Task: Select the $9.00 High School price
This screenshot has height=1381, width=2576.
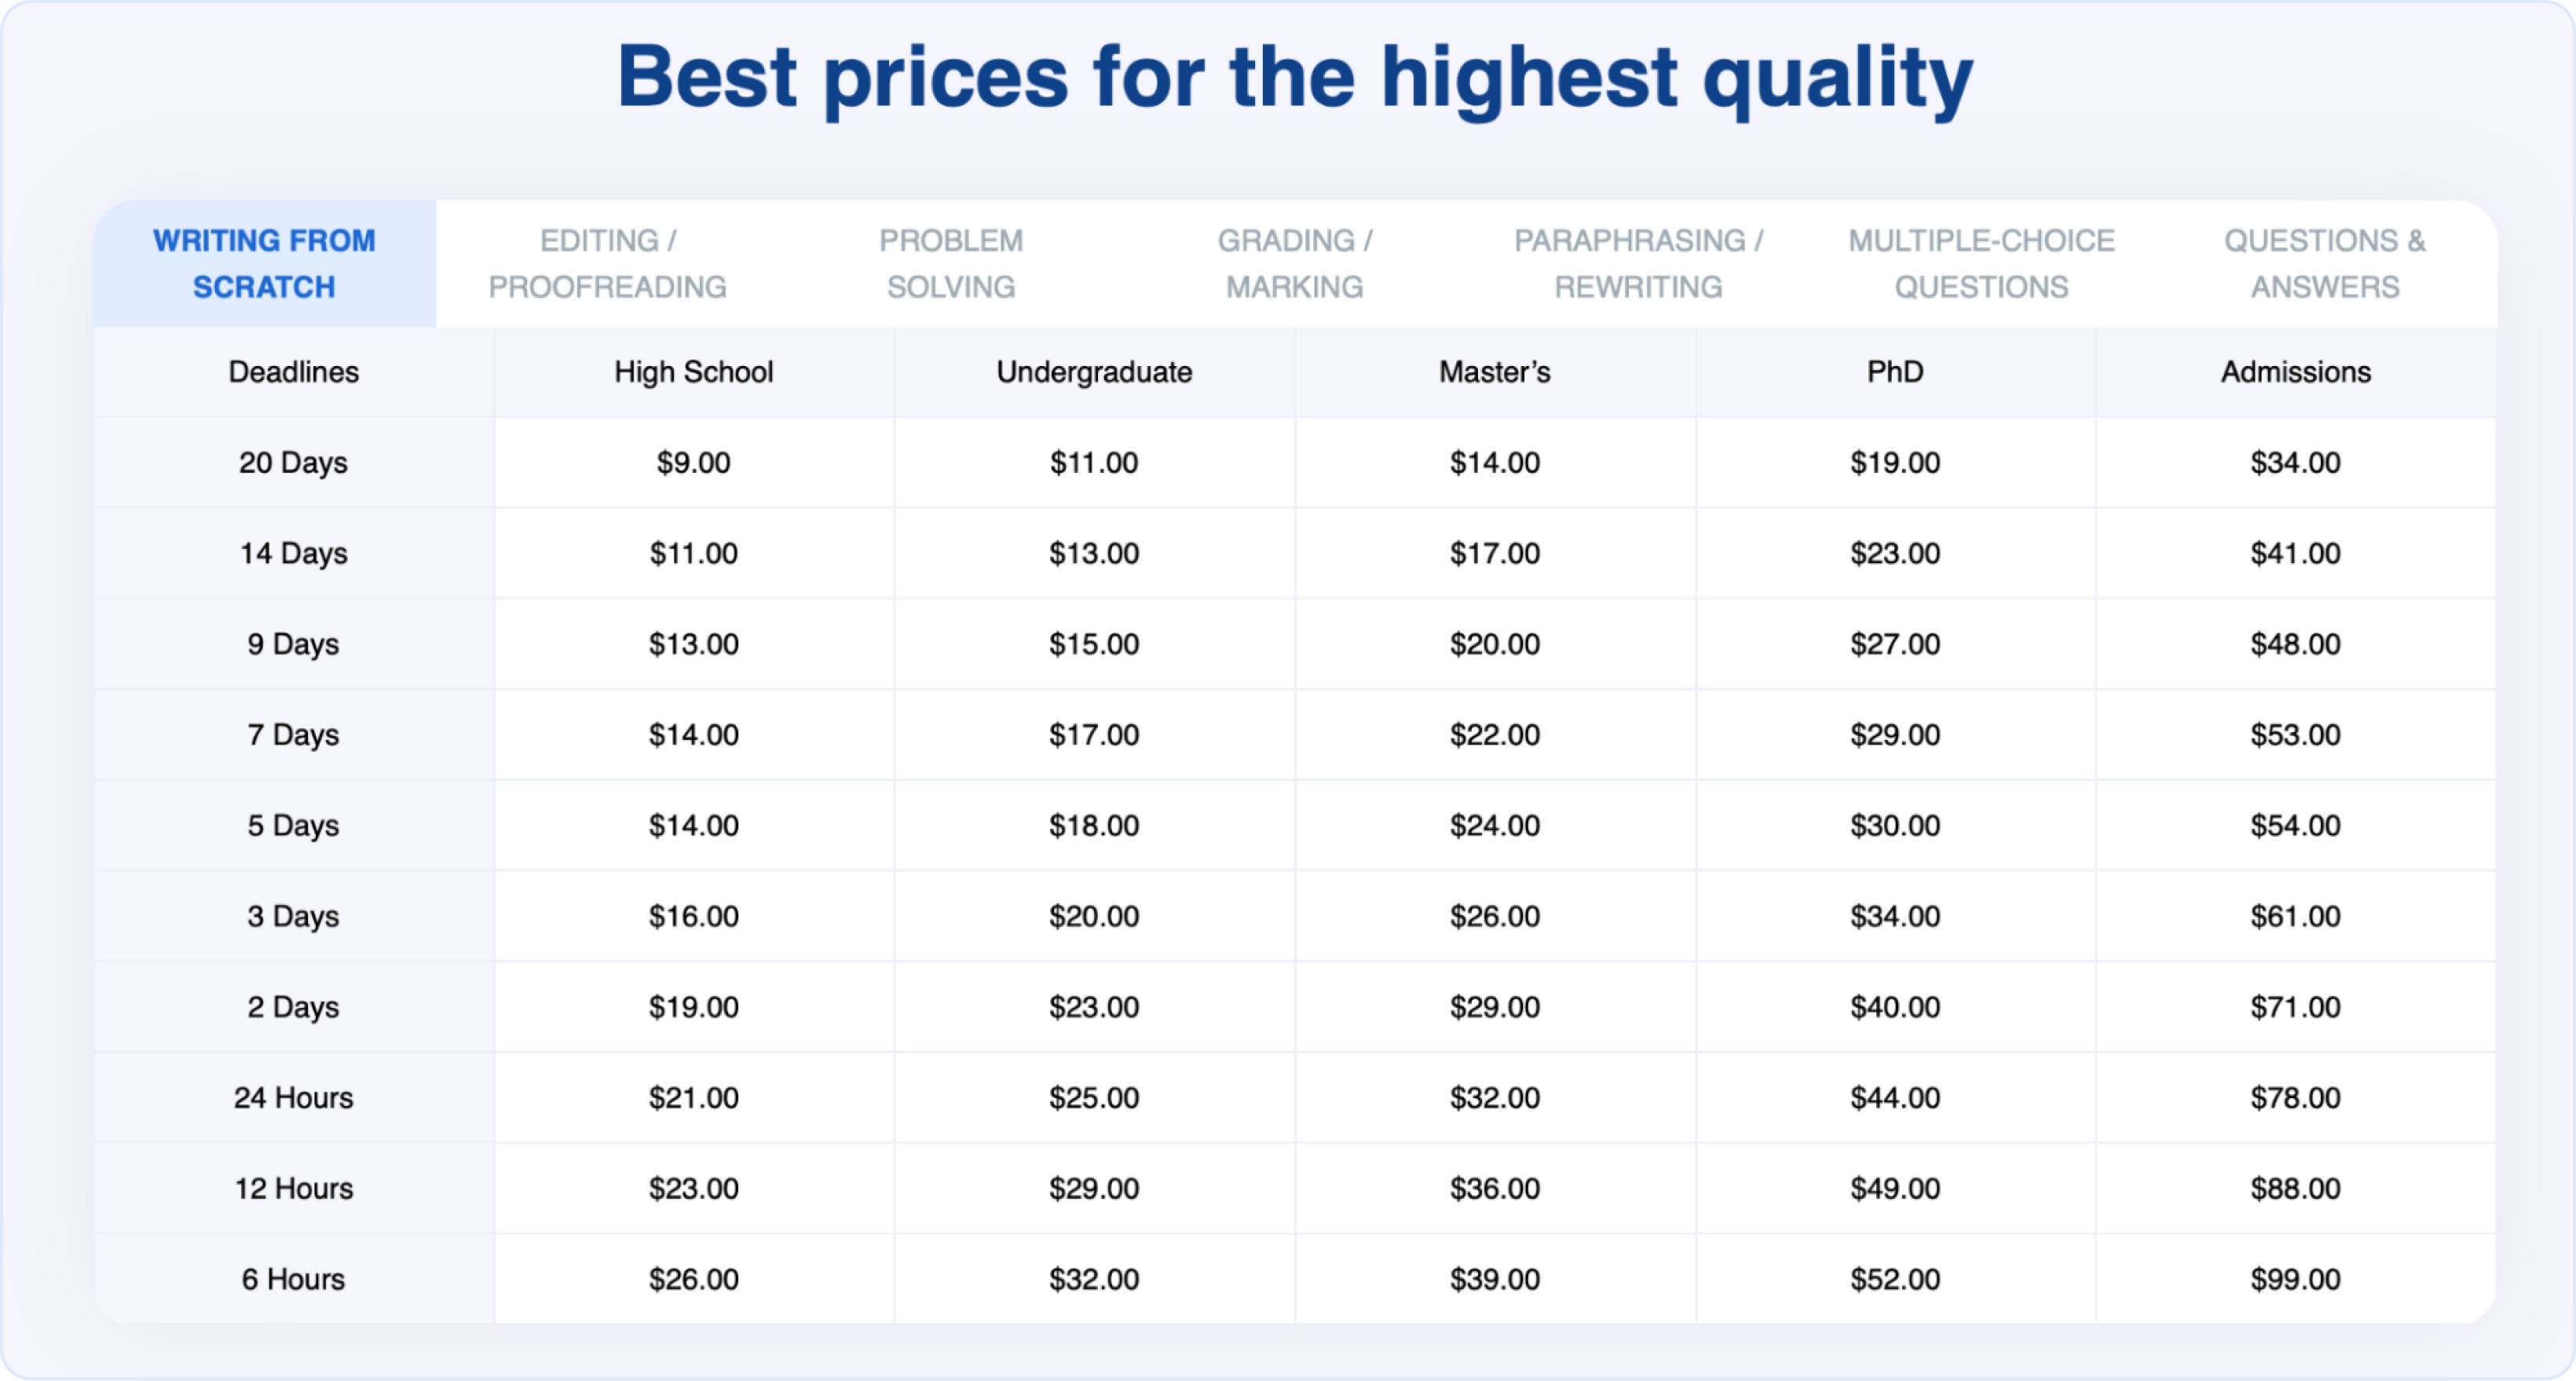Action: [x=693, y=462]
